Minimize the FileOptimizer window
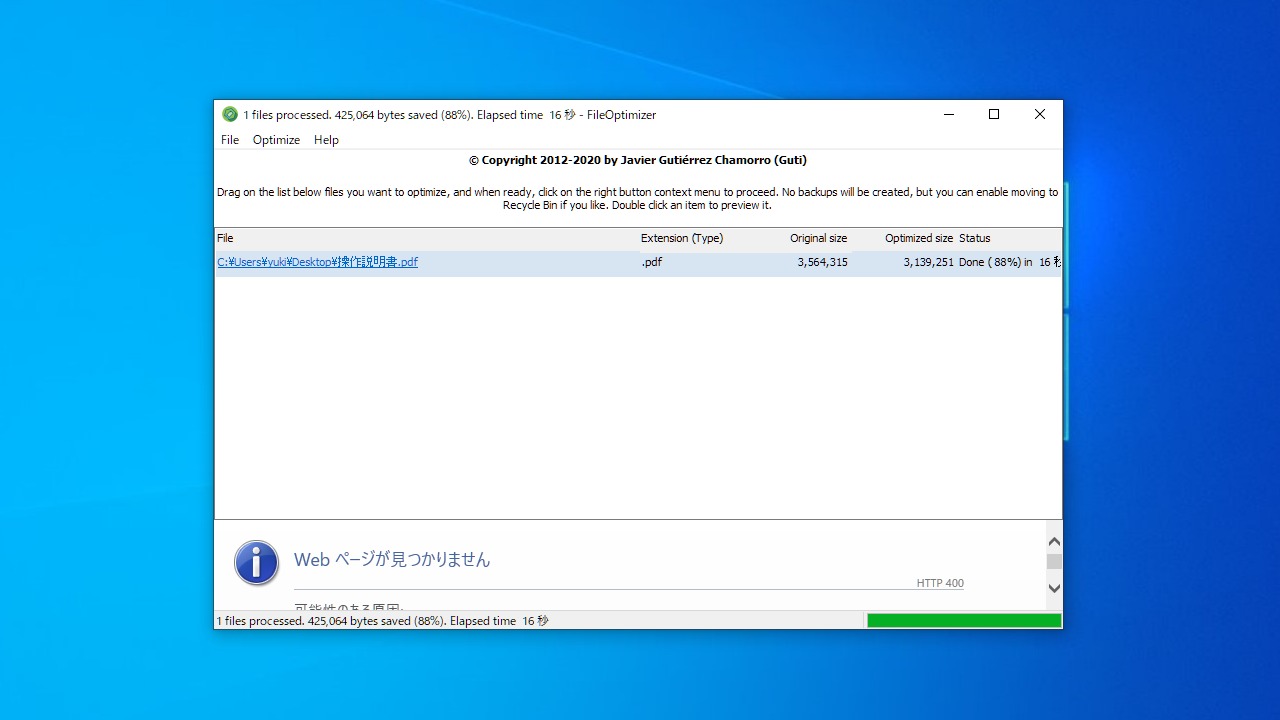The image size is (1280, 720). (x=948, y=114)
